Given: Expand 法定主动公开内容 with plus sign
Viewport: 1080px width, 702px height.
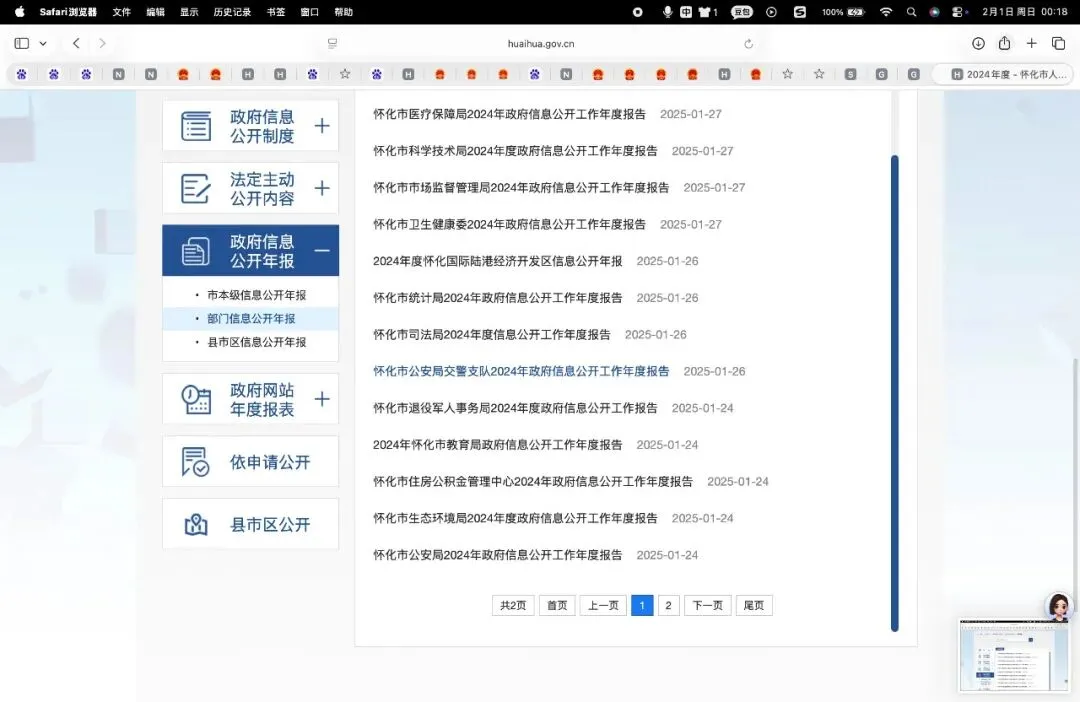Looking at the screenshot, I should [322, 188].
